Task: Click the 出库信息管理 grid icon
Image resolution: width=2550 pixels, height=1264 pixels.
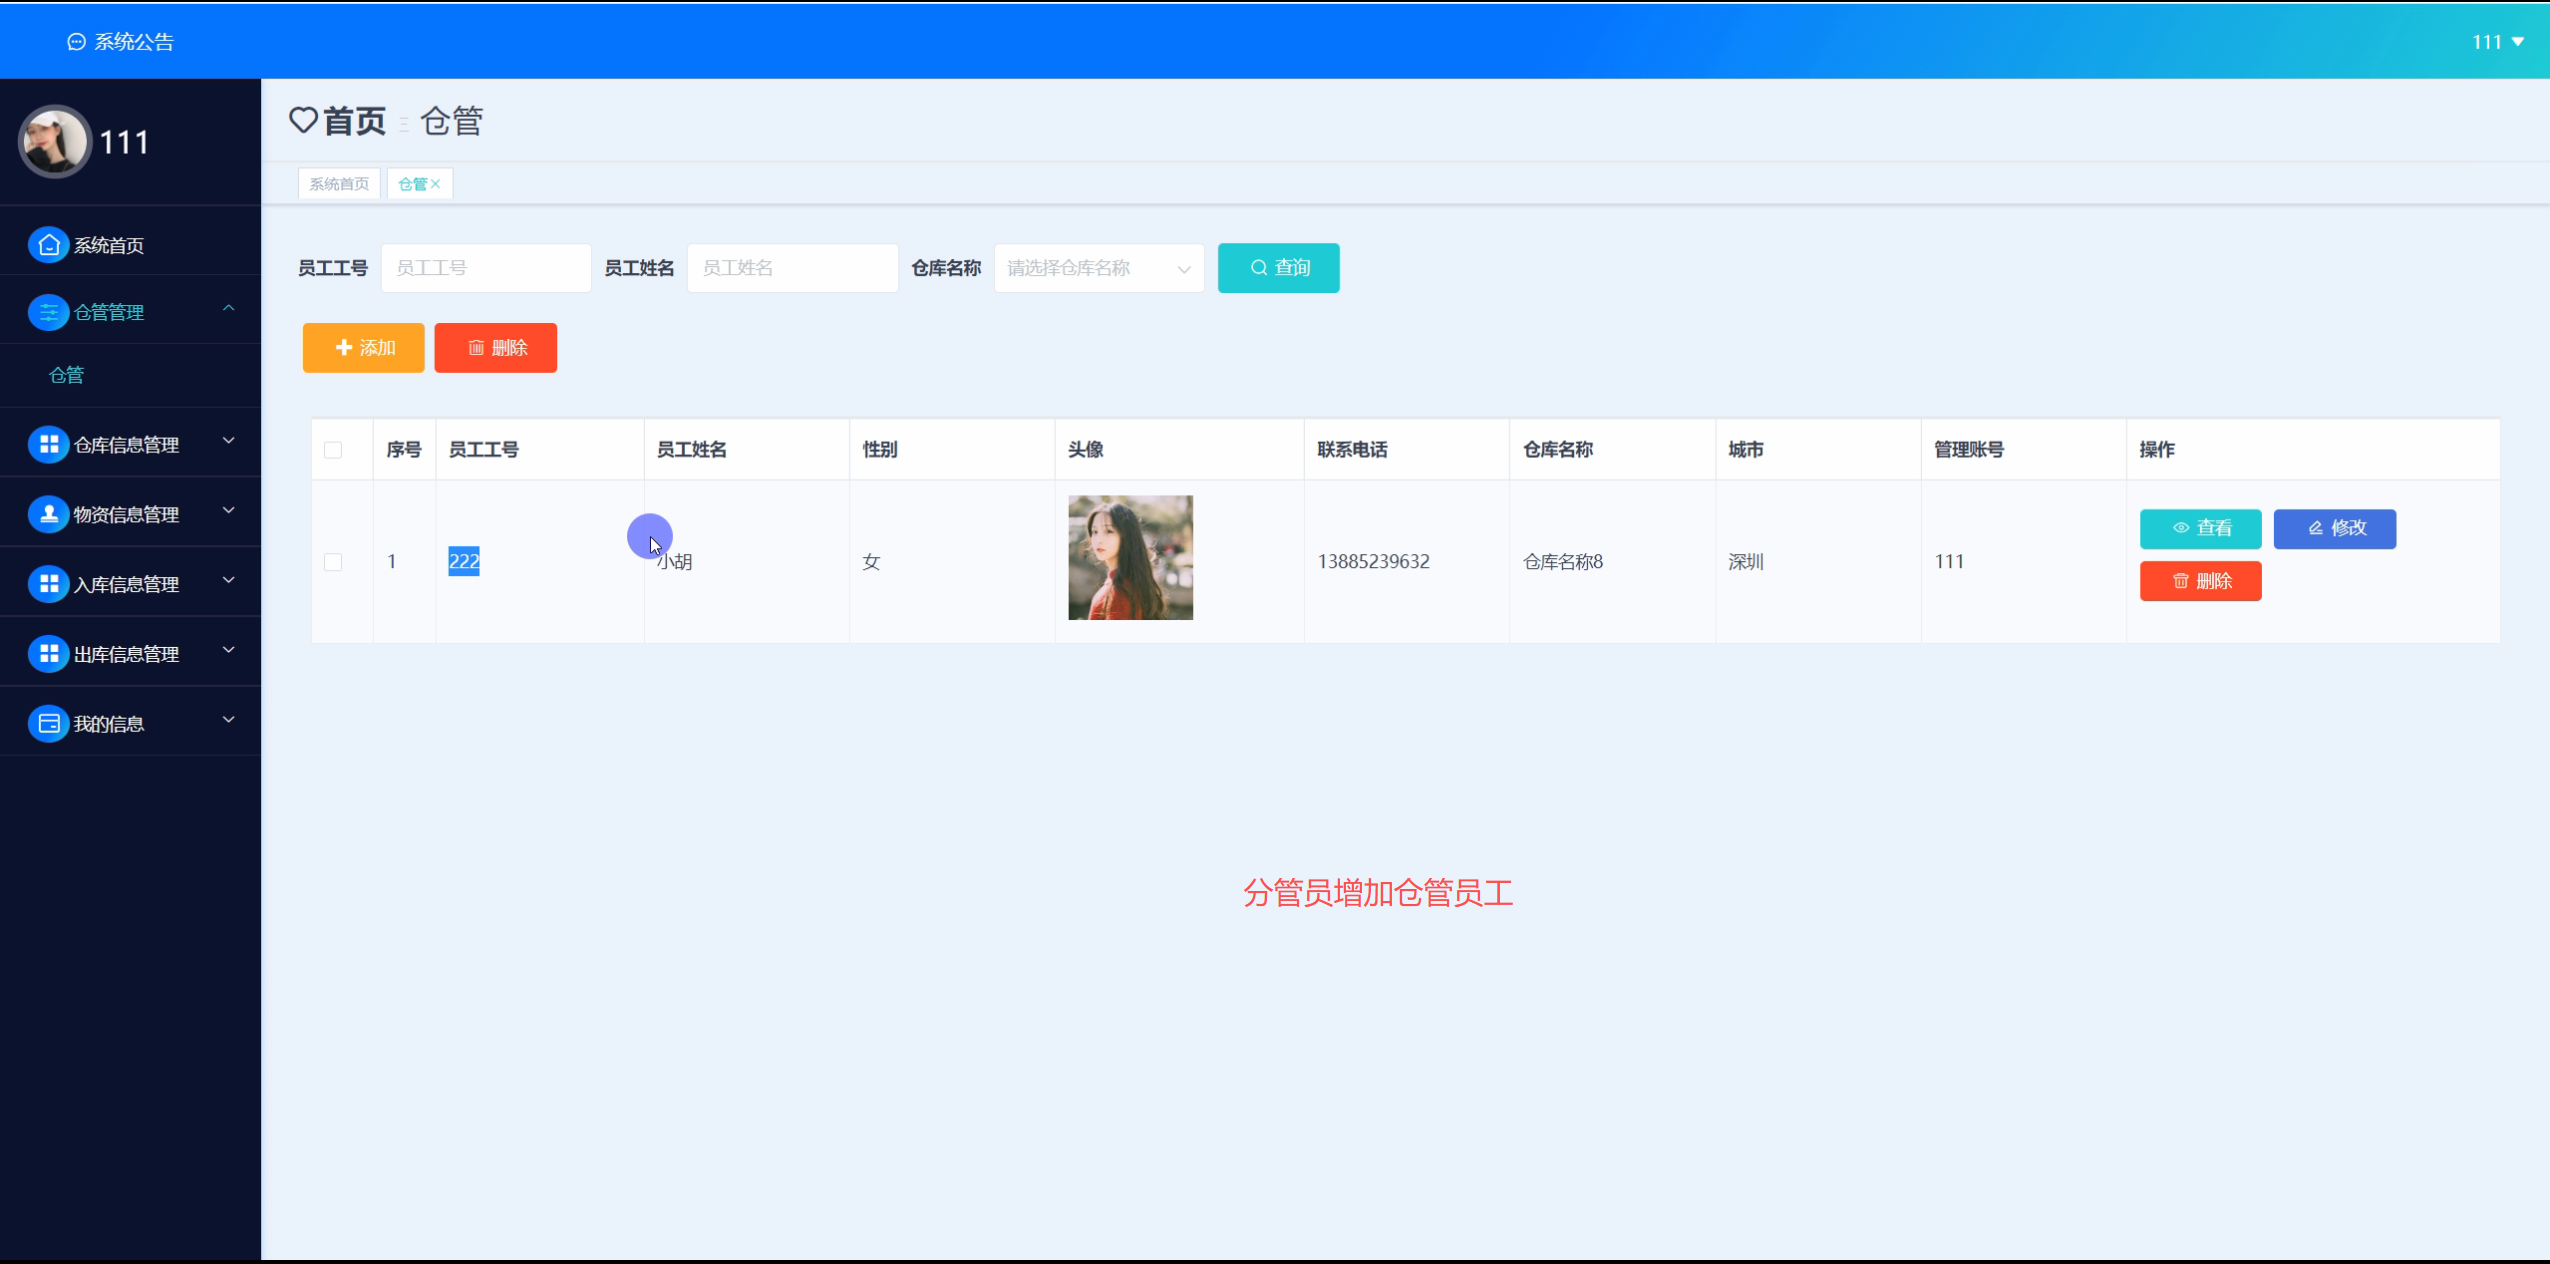Action: (x=48, y=654)
